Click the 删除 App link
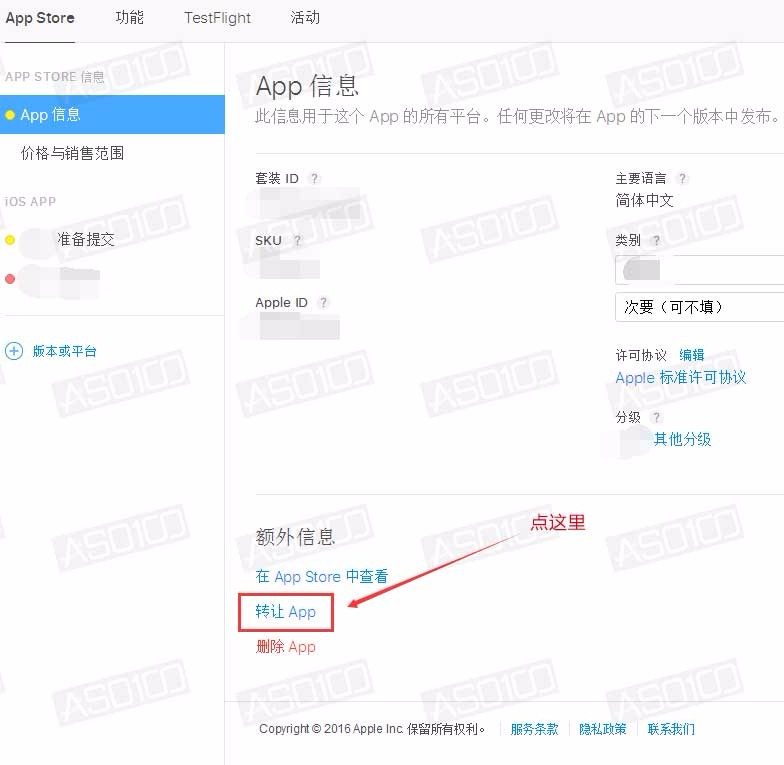 286,646
